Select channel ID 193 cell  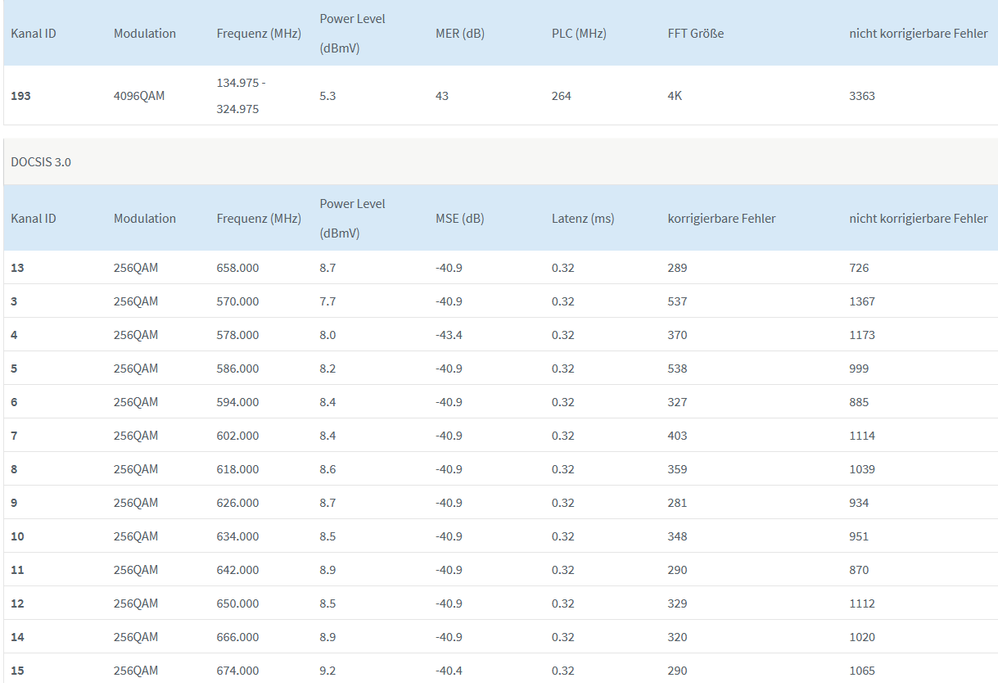pos(20,96)
